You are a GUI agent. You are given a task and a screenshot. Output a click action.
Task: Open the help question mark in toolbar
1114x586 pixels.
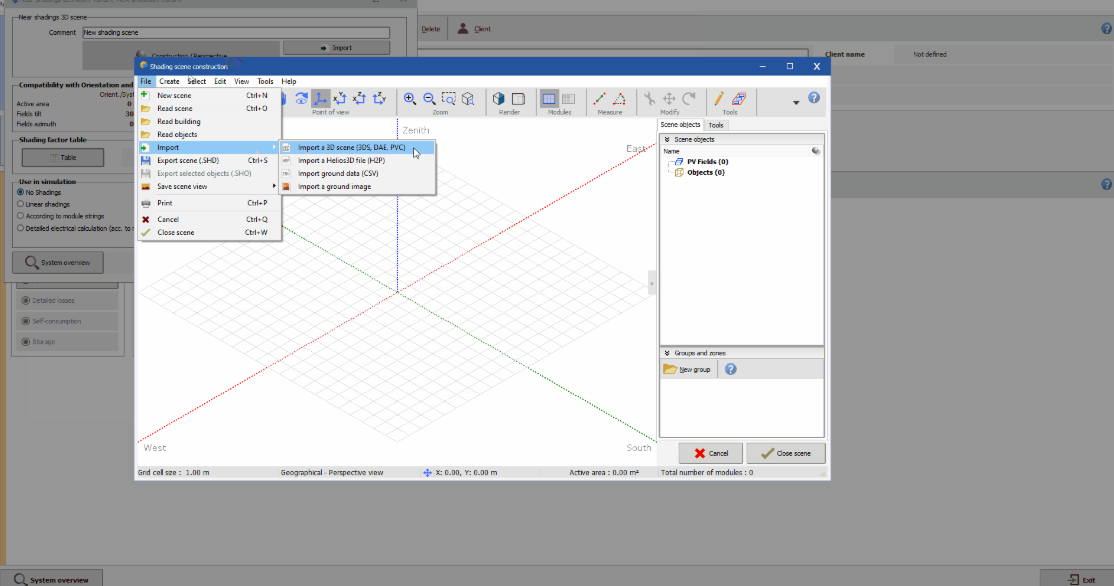(x=814, y=98)
